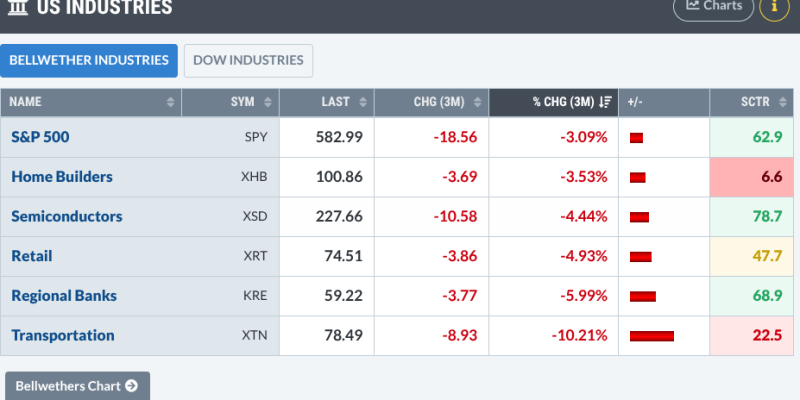Select the Bellwether Industries tab
Image resolution: width=800 pixels, height=400 pixels.
(89, 61)
